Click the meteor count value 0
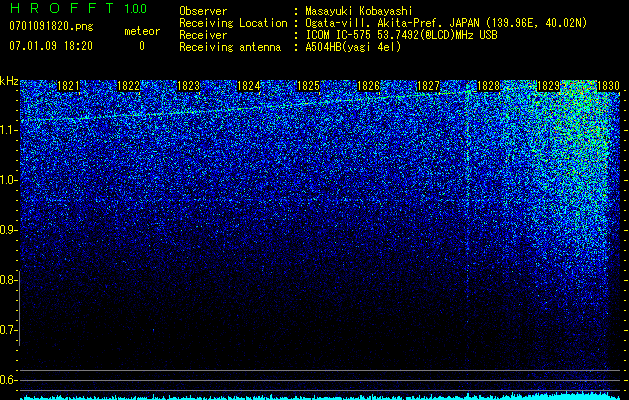The width and height of the screenshot is (629, 400). 142,46
